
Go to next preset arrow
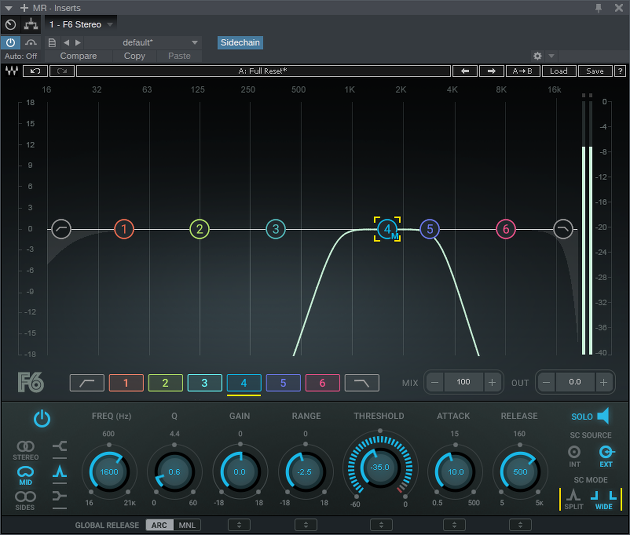click(x=78, y=43)
